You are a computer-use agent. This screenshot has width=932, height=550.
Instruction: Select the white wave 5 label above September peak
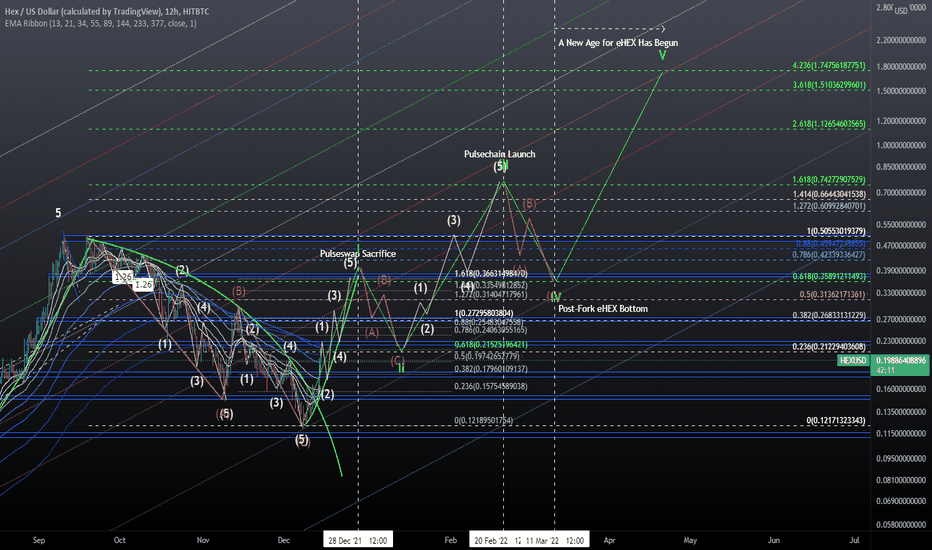tap(58, 213)
